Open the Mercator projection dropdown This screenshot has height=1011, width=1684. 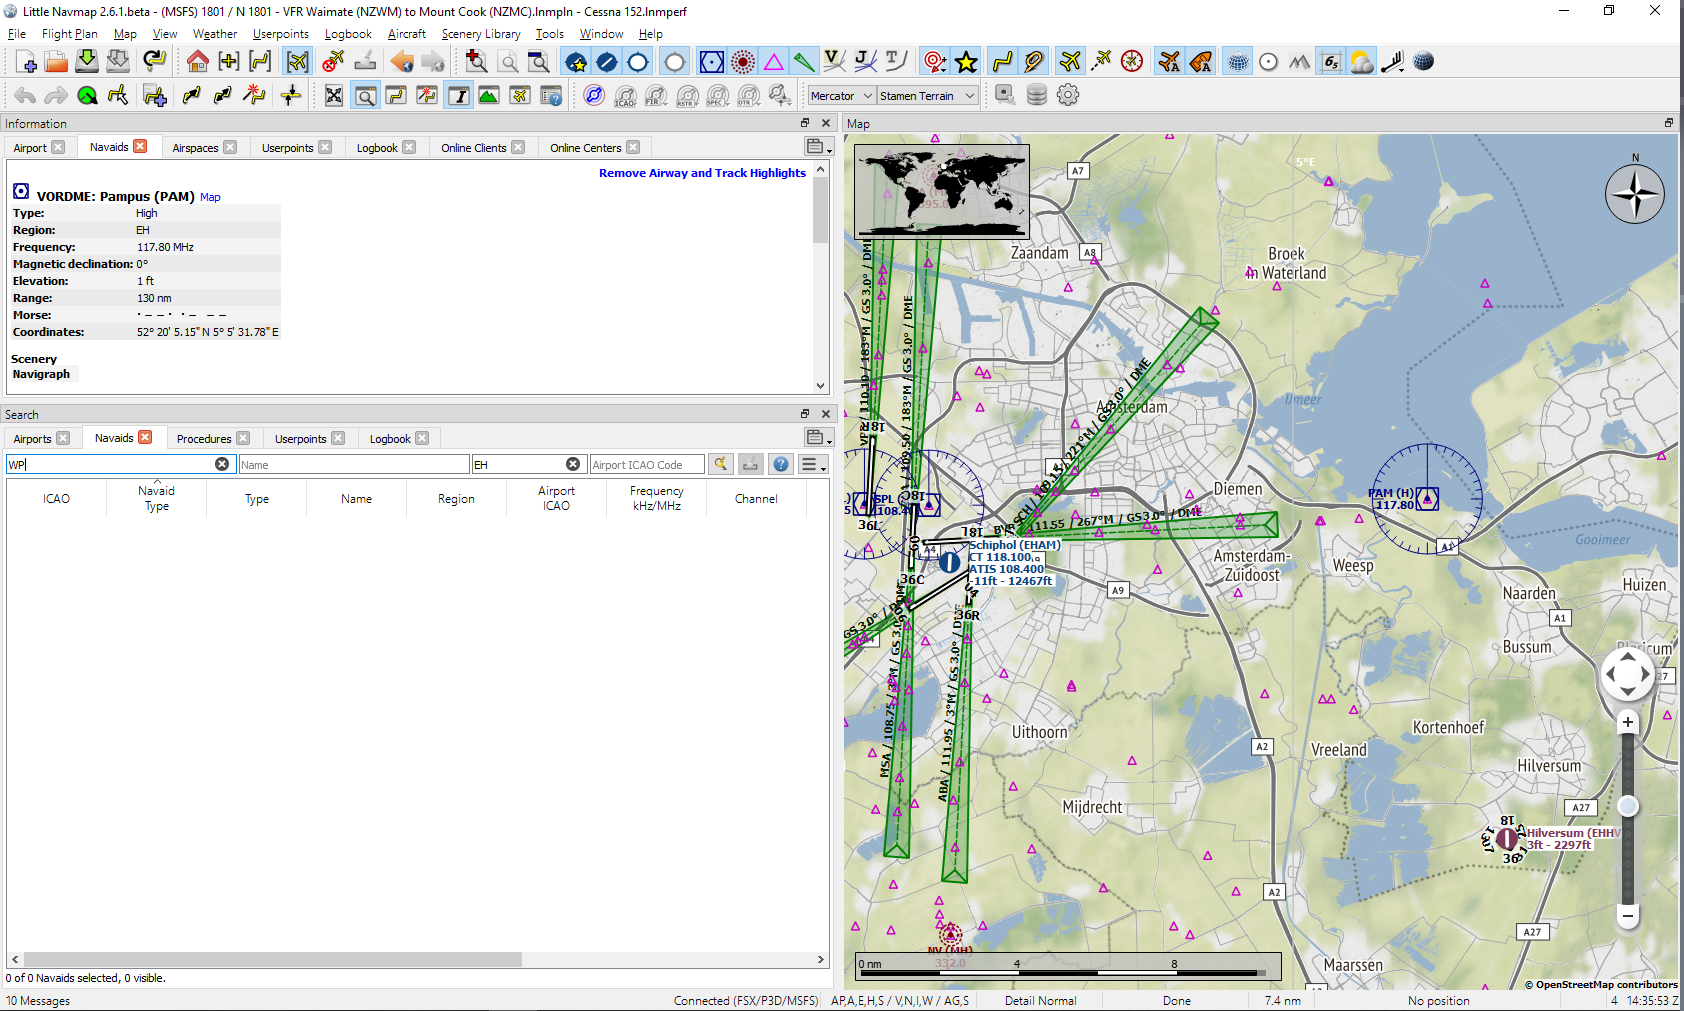tap(840, 95)
